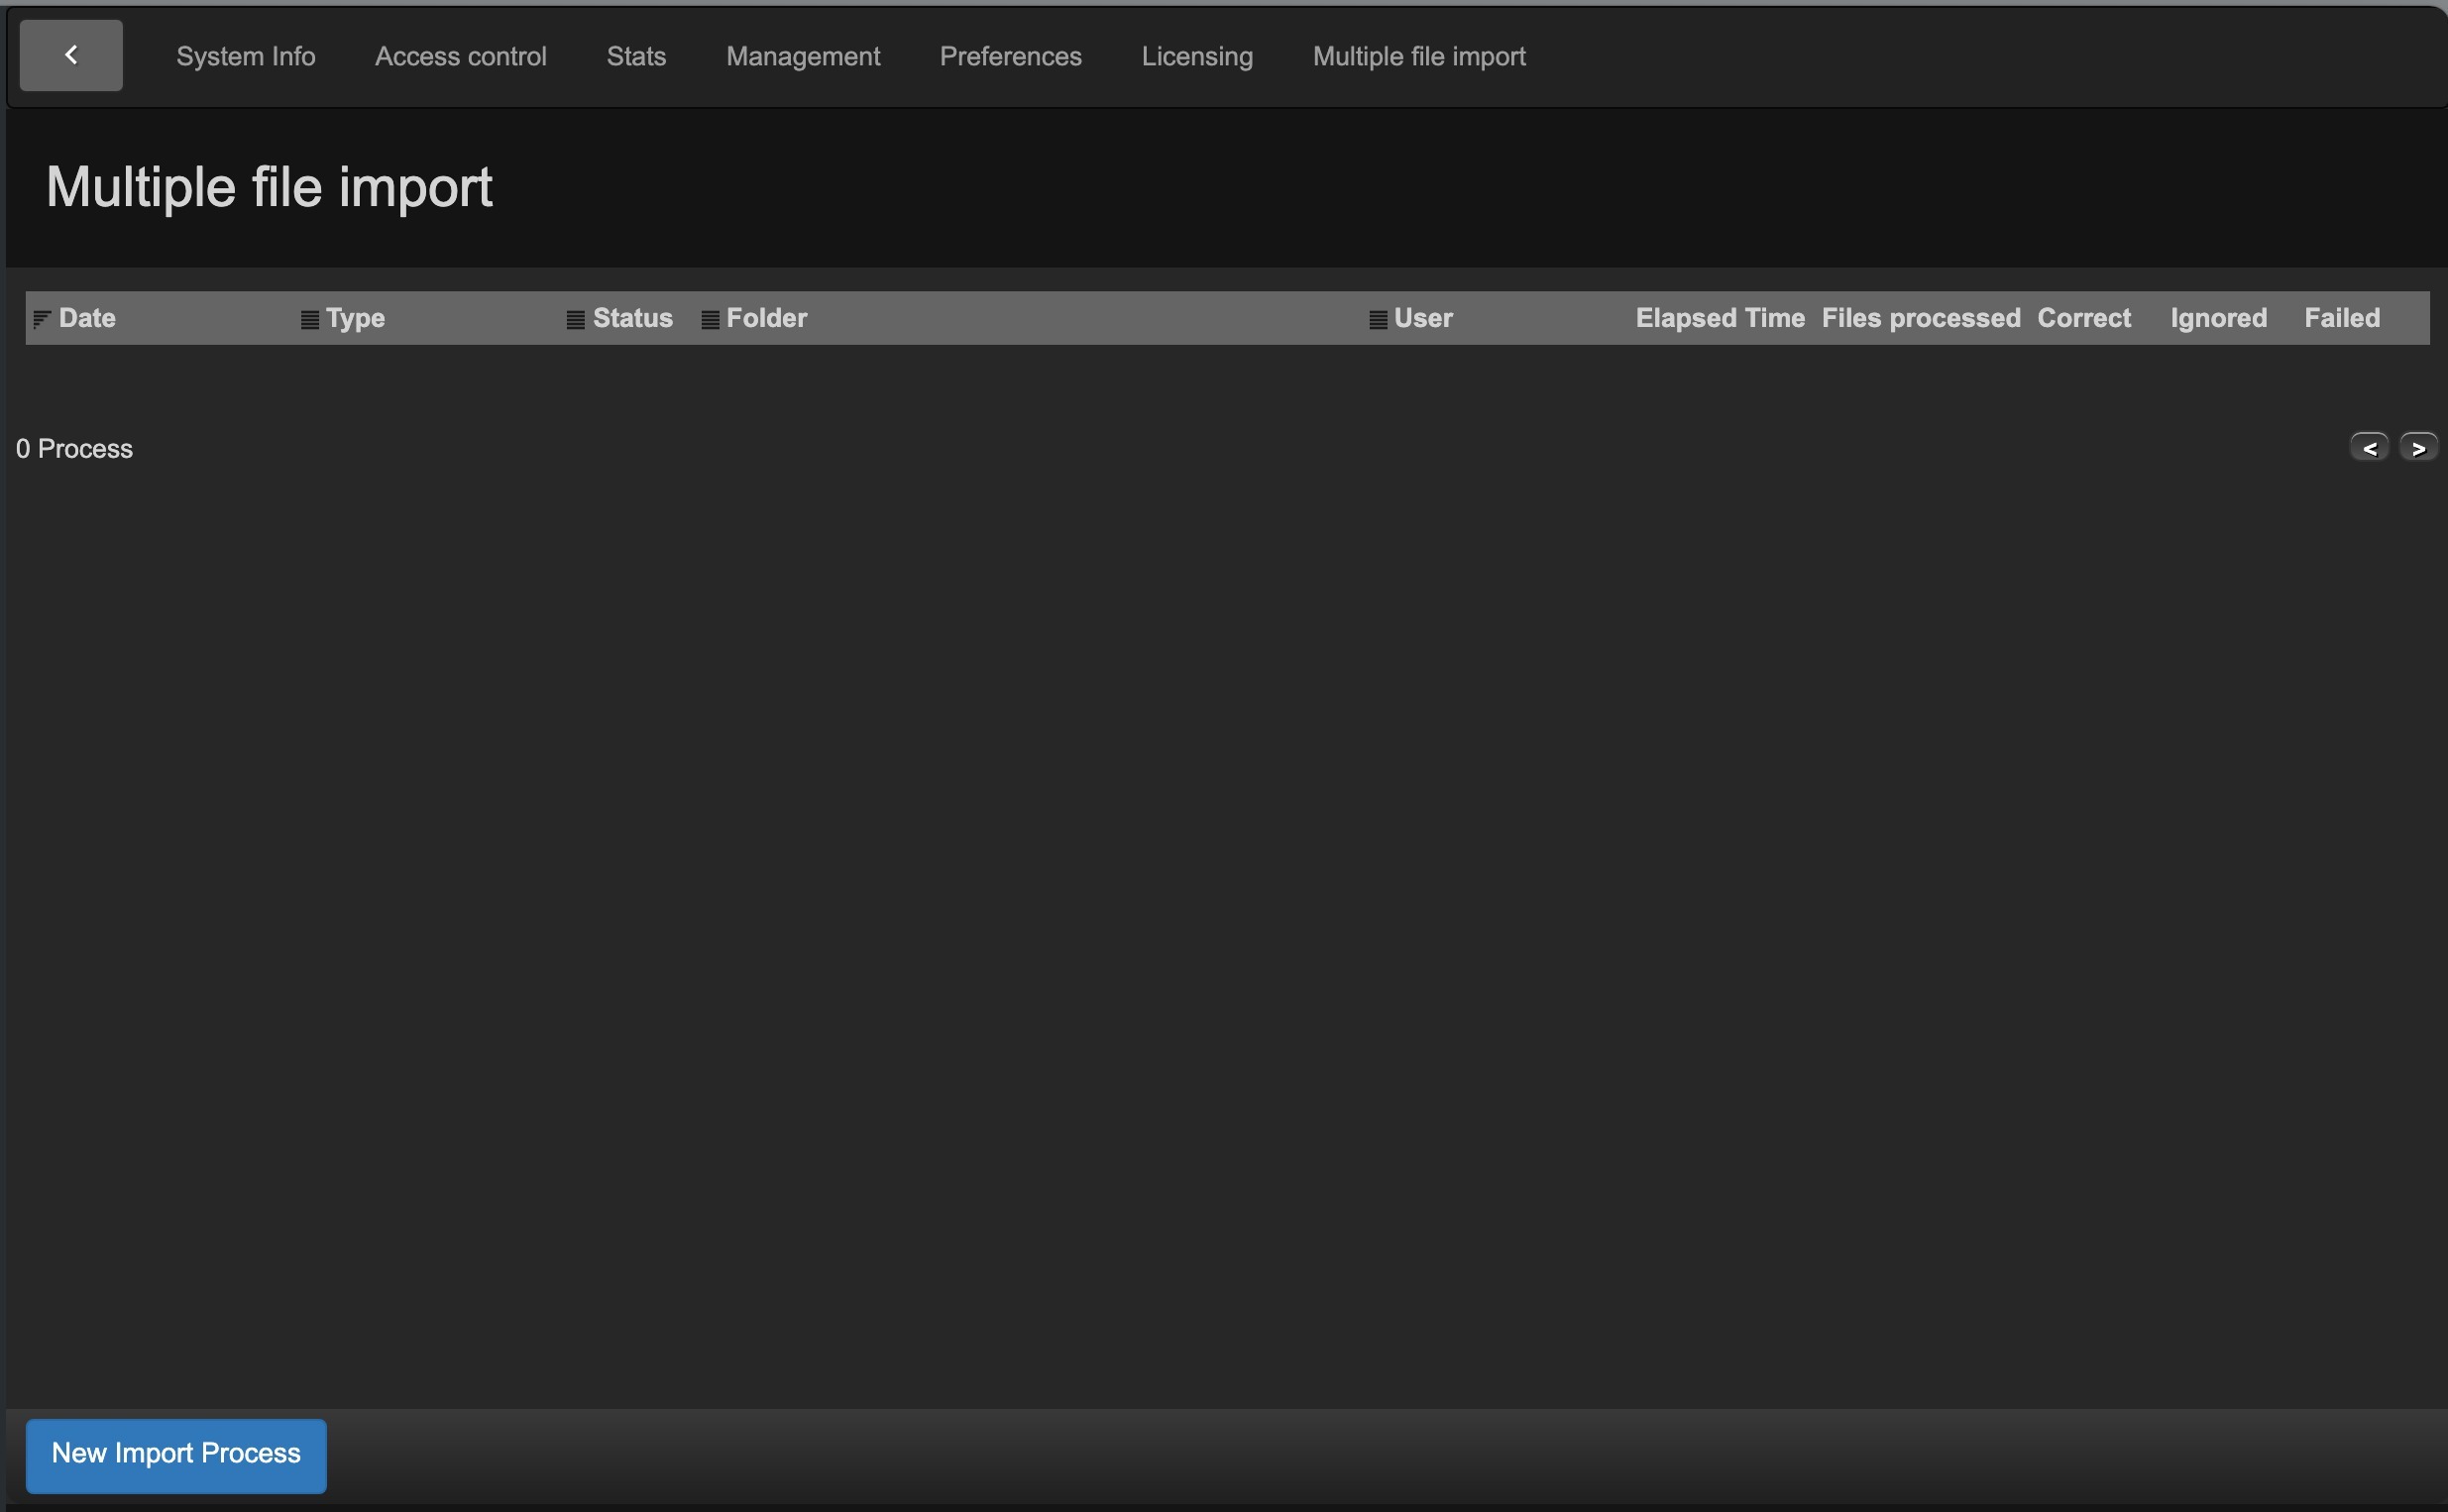Click the User column filter icon
Viewport: 2448px width, 1512px height.
tap(1377, 320)
